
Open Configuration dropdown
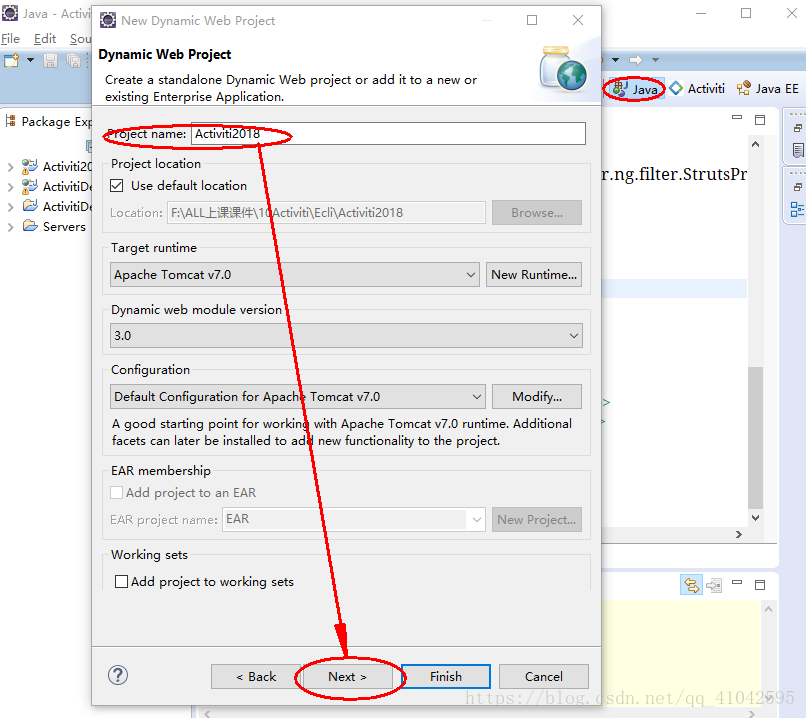pos(298,396)
